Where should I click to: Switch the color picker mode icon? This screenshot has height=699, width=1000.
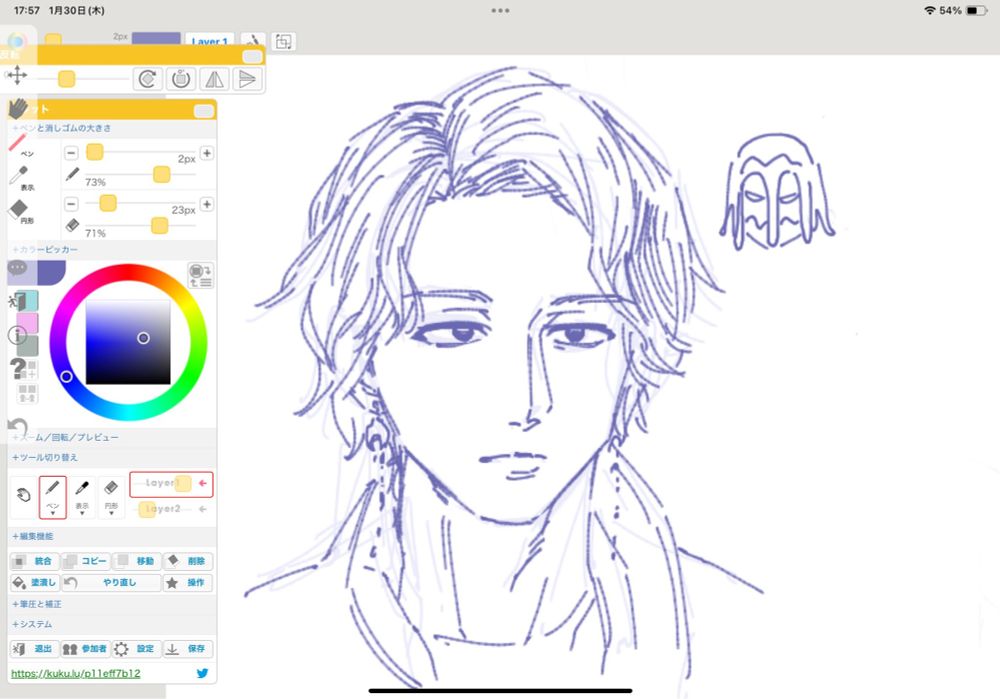click(x=201, y=275)
